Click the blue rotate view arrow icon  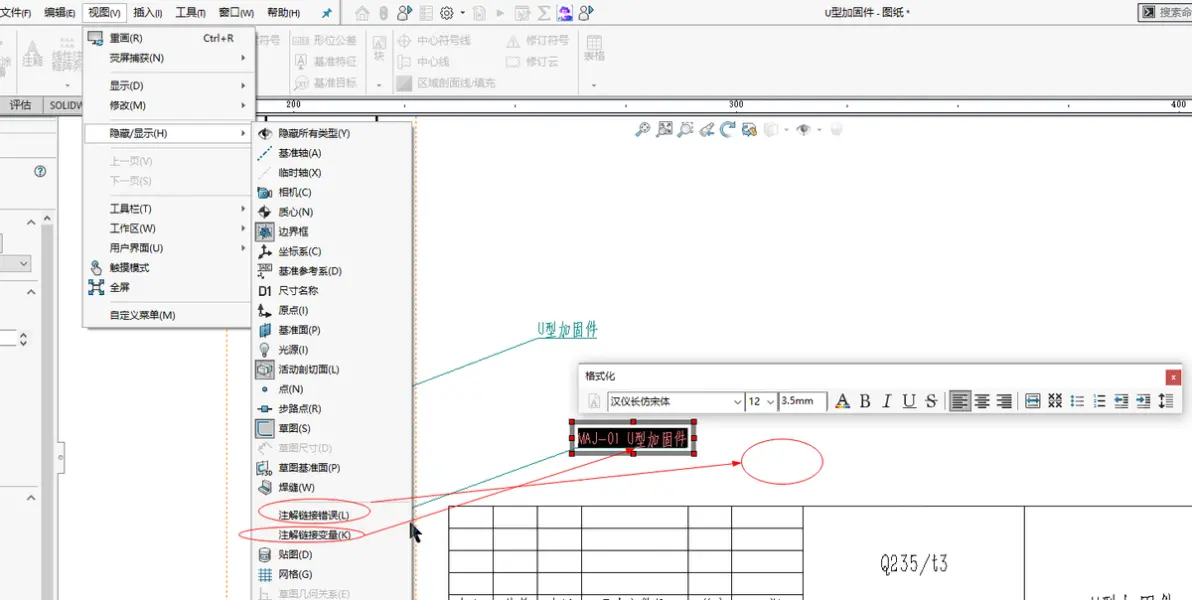728,129
